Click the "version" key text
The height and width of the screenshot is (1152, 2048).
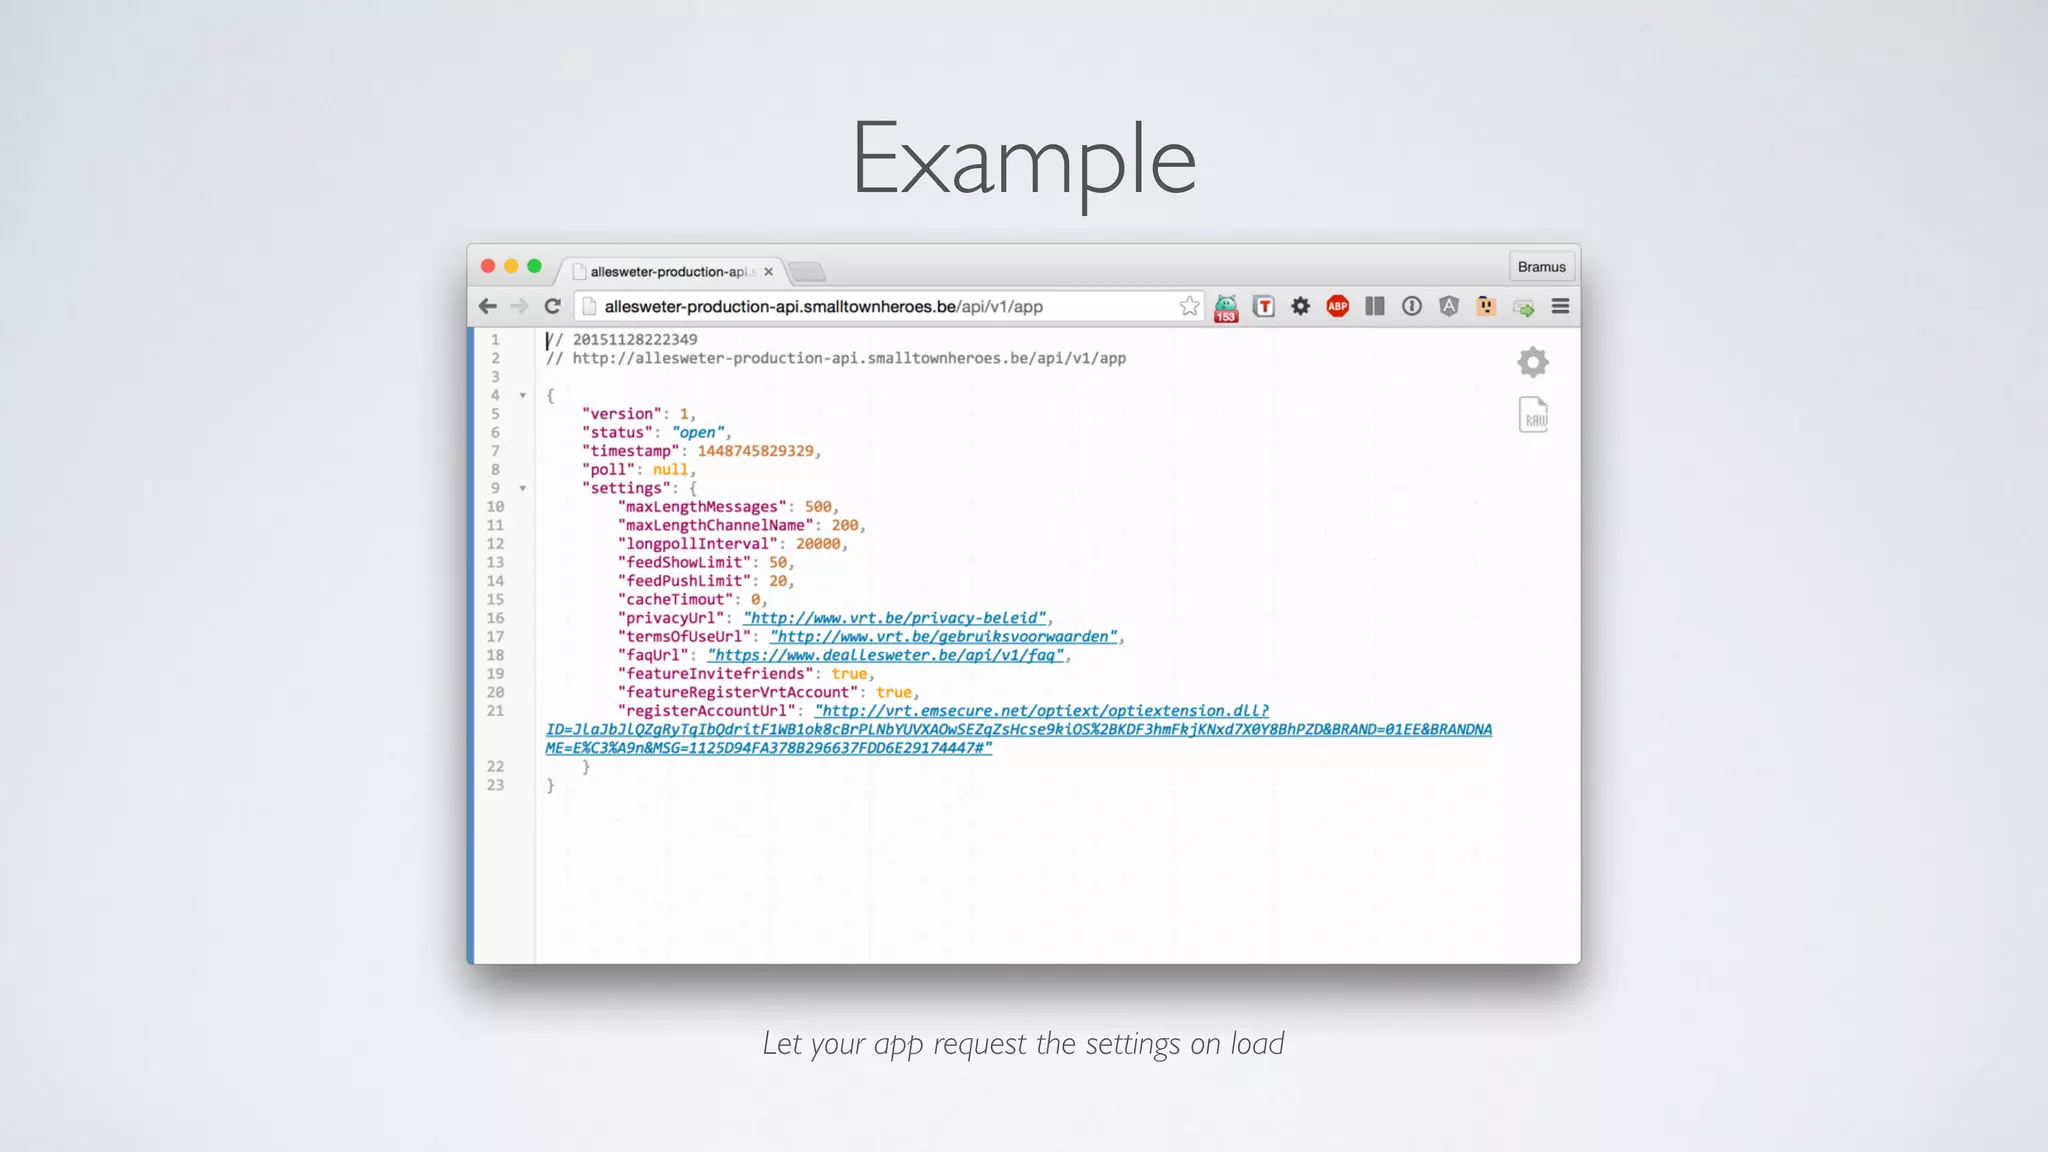(x=622, y=414)
